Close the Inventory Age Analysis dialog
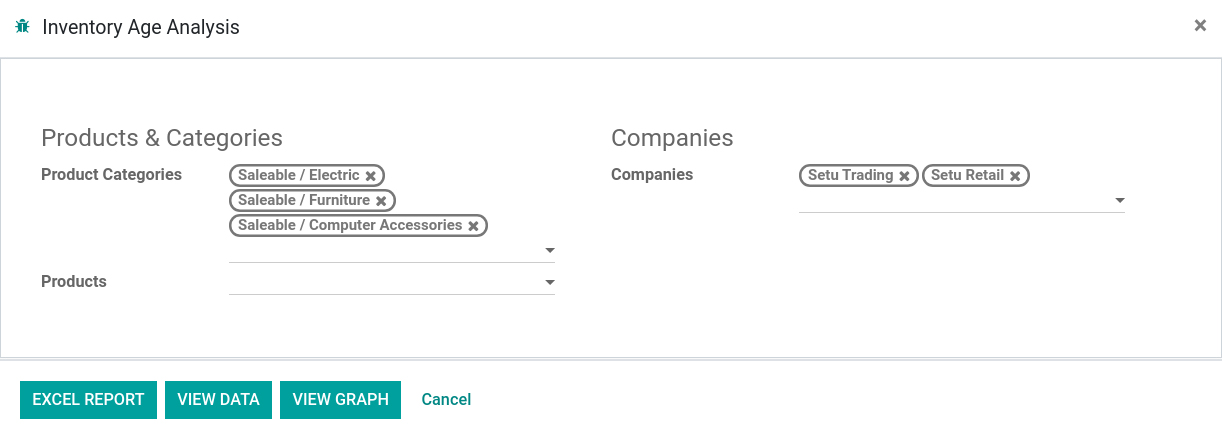Viewport: 1222px width, 444px height. coord(1200,26)
